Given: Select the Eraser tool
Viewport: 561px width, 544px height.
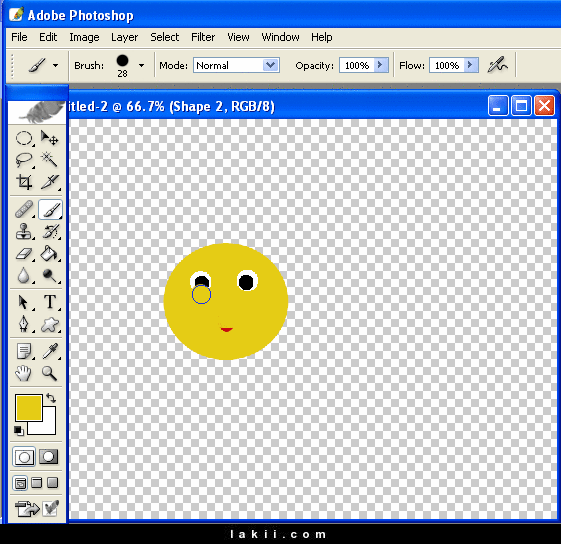Looking at the screenshot, I should pyautogui.click(x=24, y=254).
